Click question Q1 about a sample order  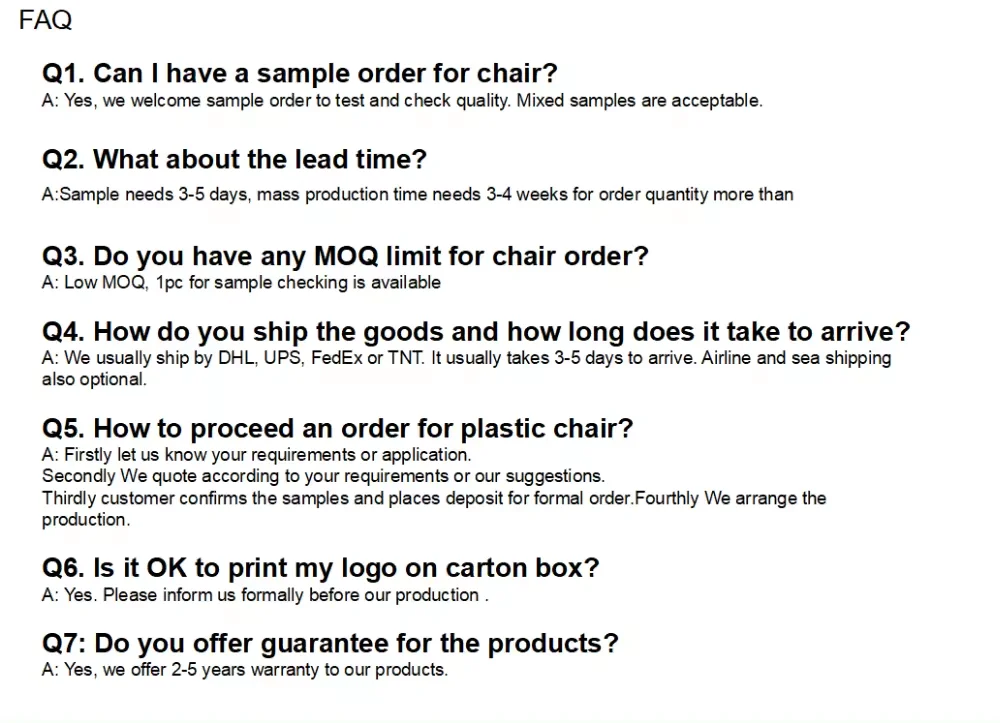pyautogui.click(x=299, y=73)
